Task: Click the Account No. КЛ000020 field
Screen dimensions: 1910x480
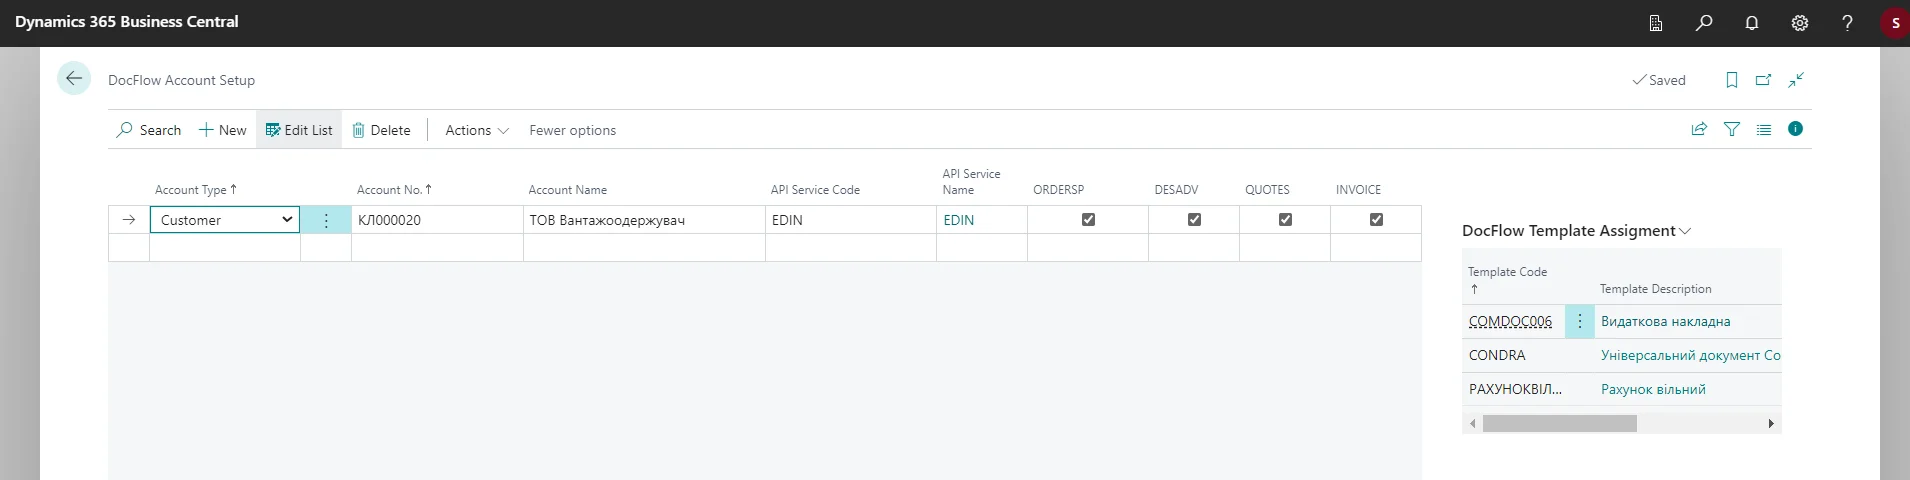Action: [436, 220]
